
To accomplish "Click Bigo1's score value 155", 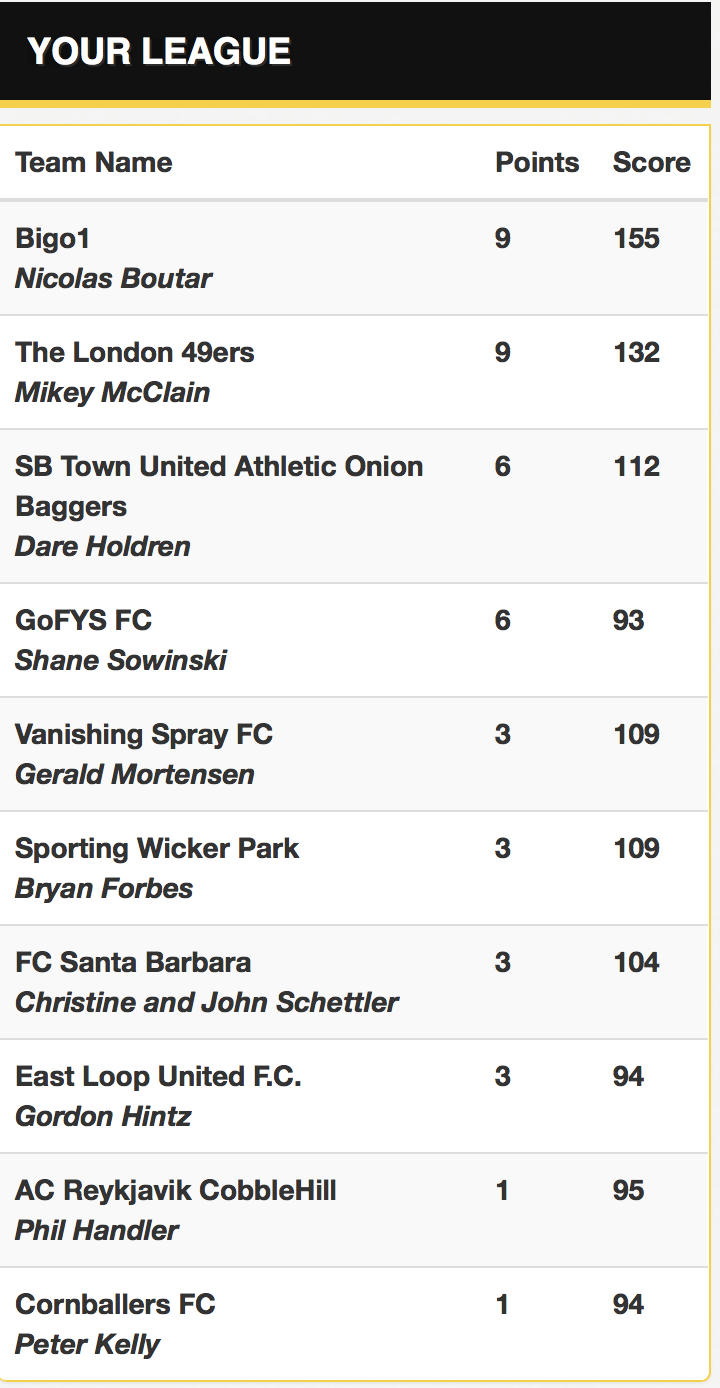I will click(x=637, y=239).
